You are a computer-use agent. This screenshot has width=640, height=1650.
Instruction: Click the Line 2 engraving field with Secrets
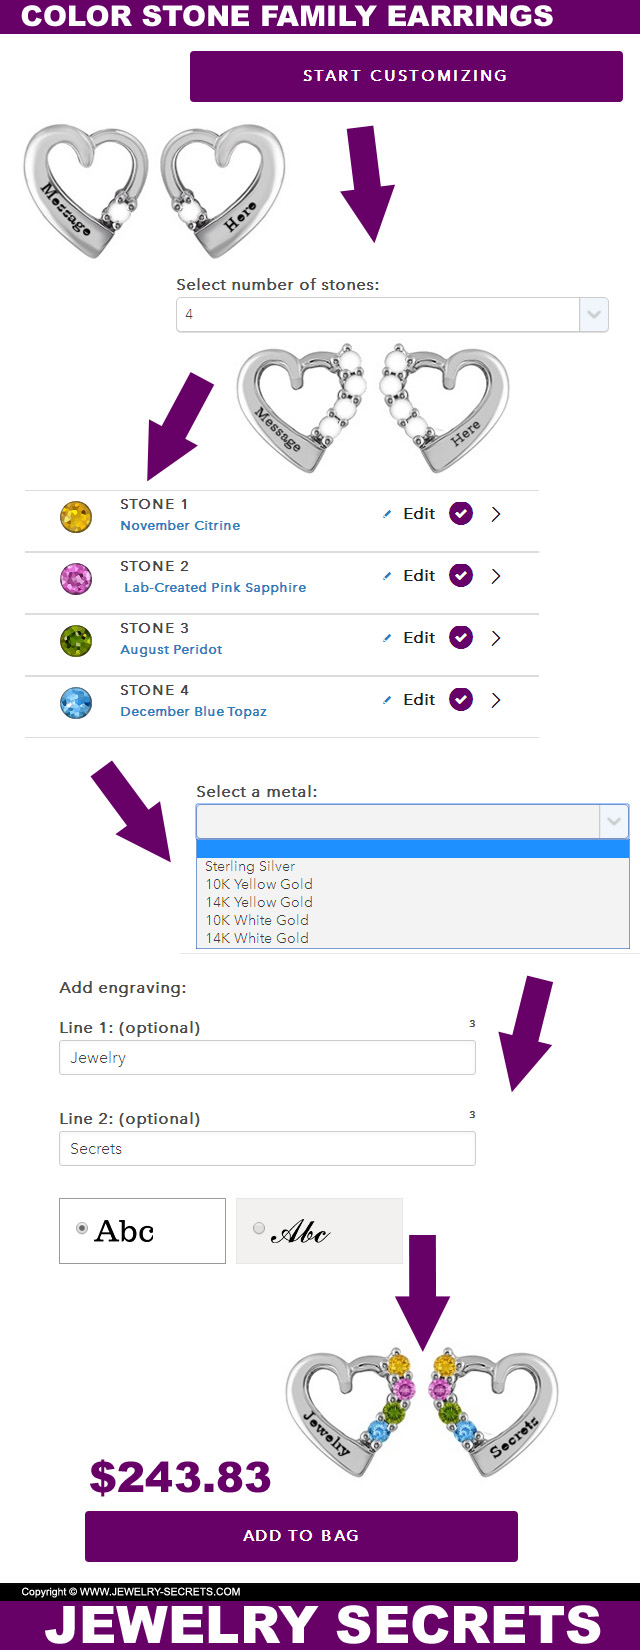click(267, 1149)
